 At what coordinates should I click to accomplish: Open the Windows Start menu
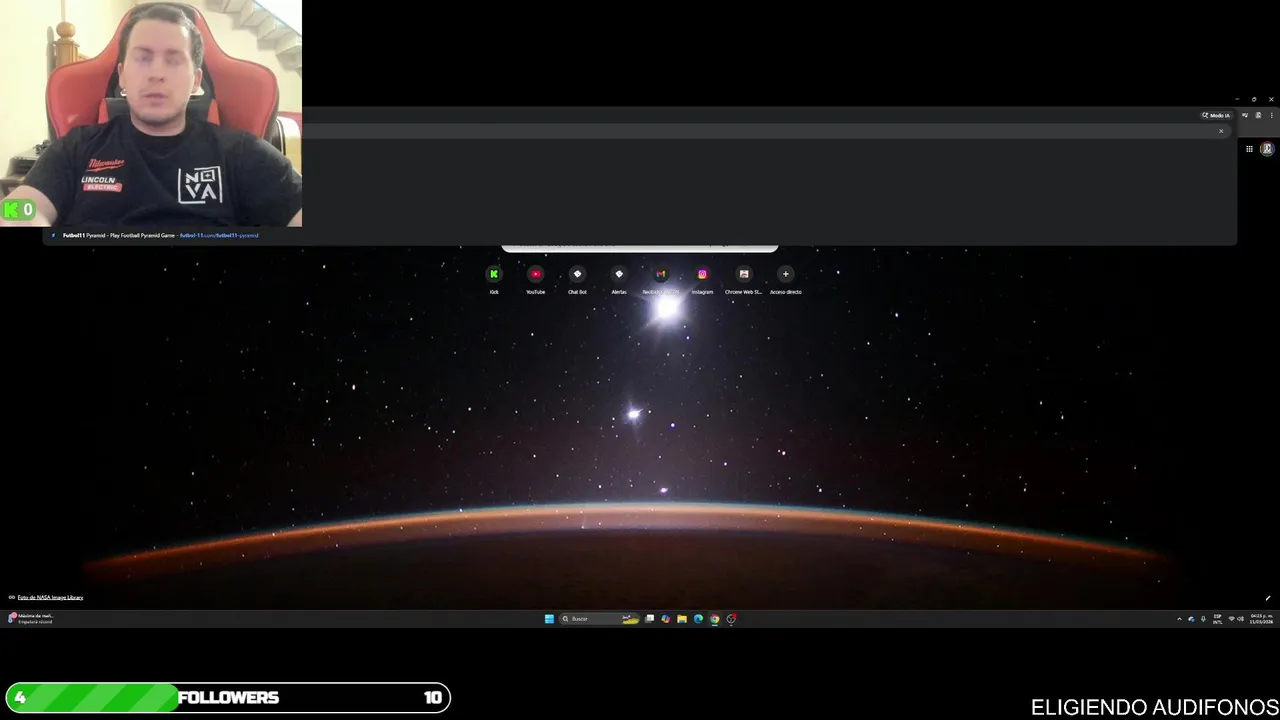(x=549, y=619)
